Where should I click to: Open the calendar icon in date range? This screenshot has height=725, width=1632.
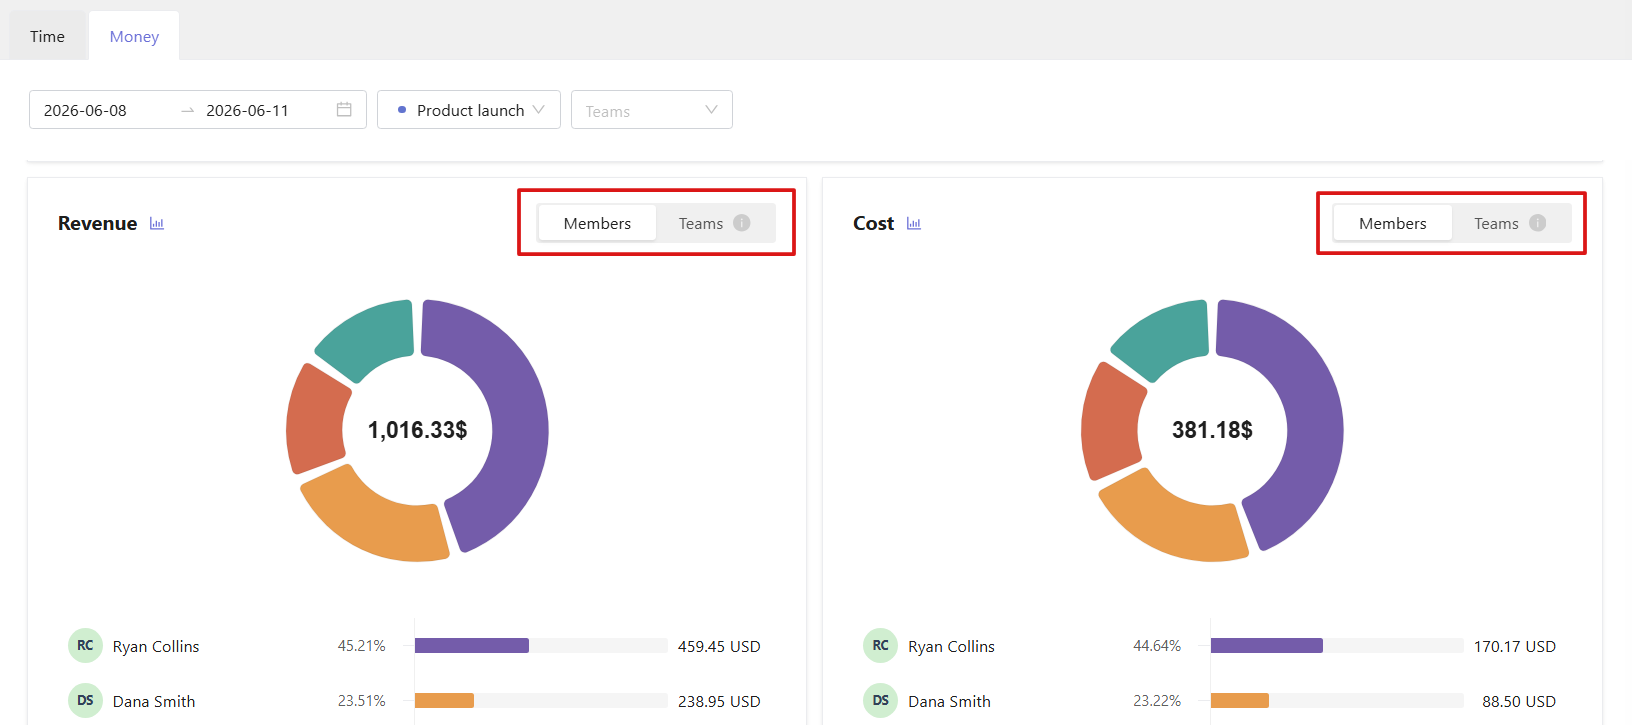point(344,110)
